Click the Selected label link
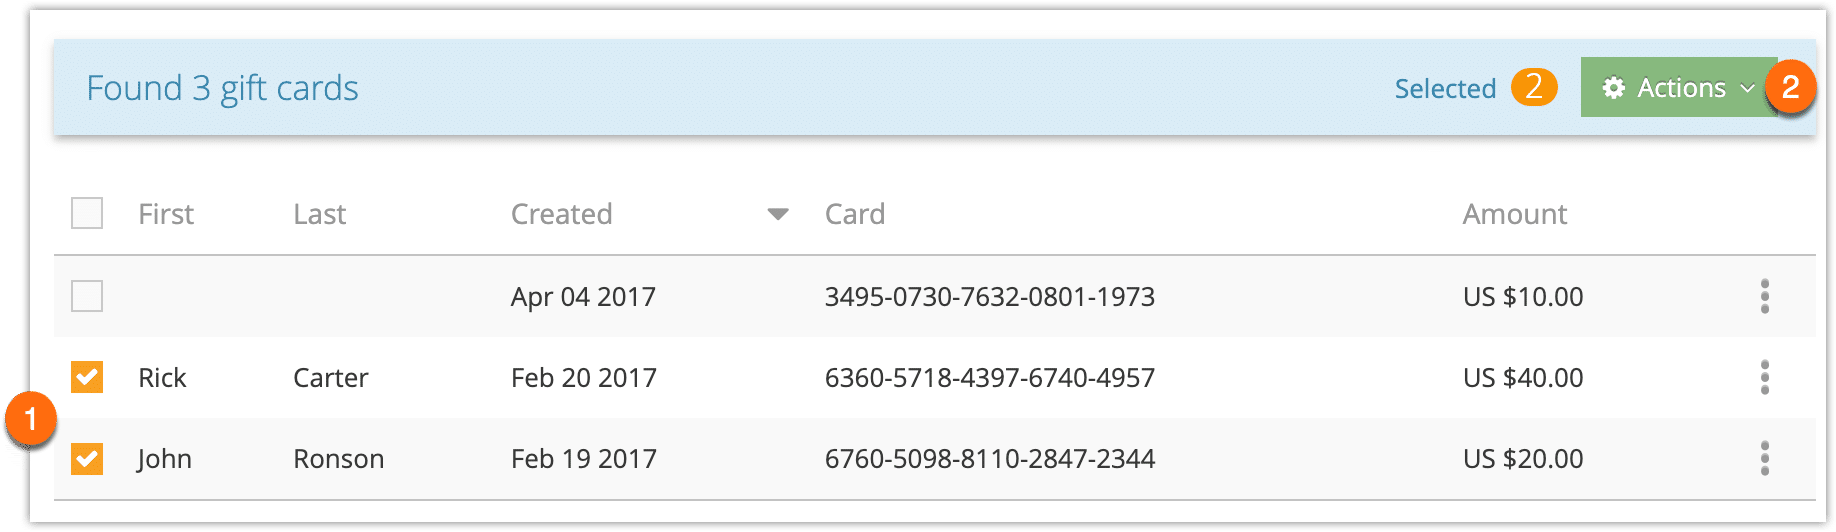 point(1445,89)
